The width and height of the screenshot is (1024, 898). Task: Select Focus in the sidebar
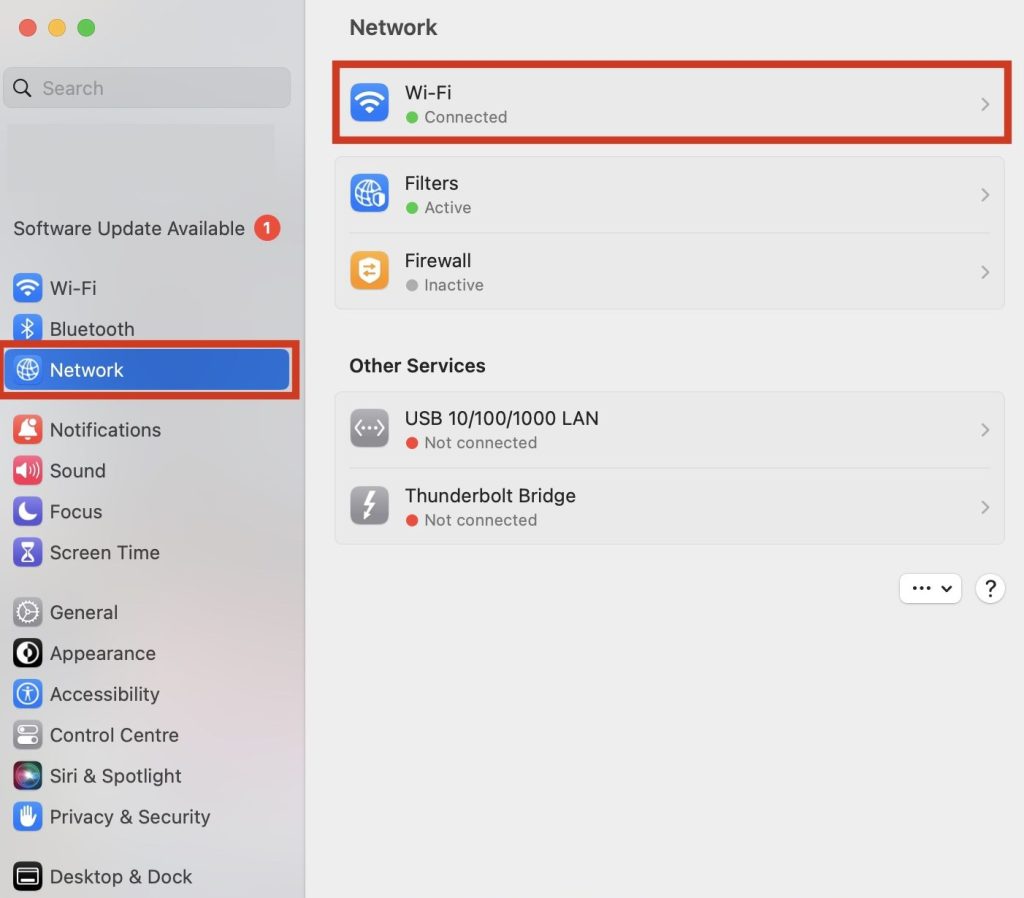147,511
